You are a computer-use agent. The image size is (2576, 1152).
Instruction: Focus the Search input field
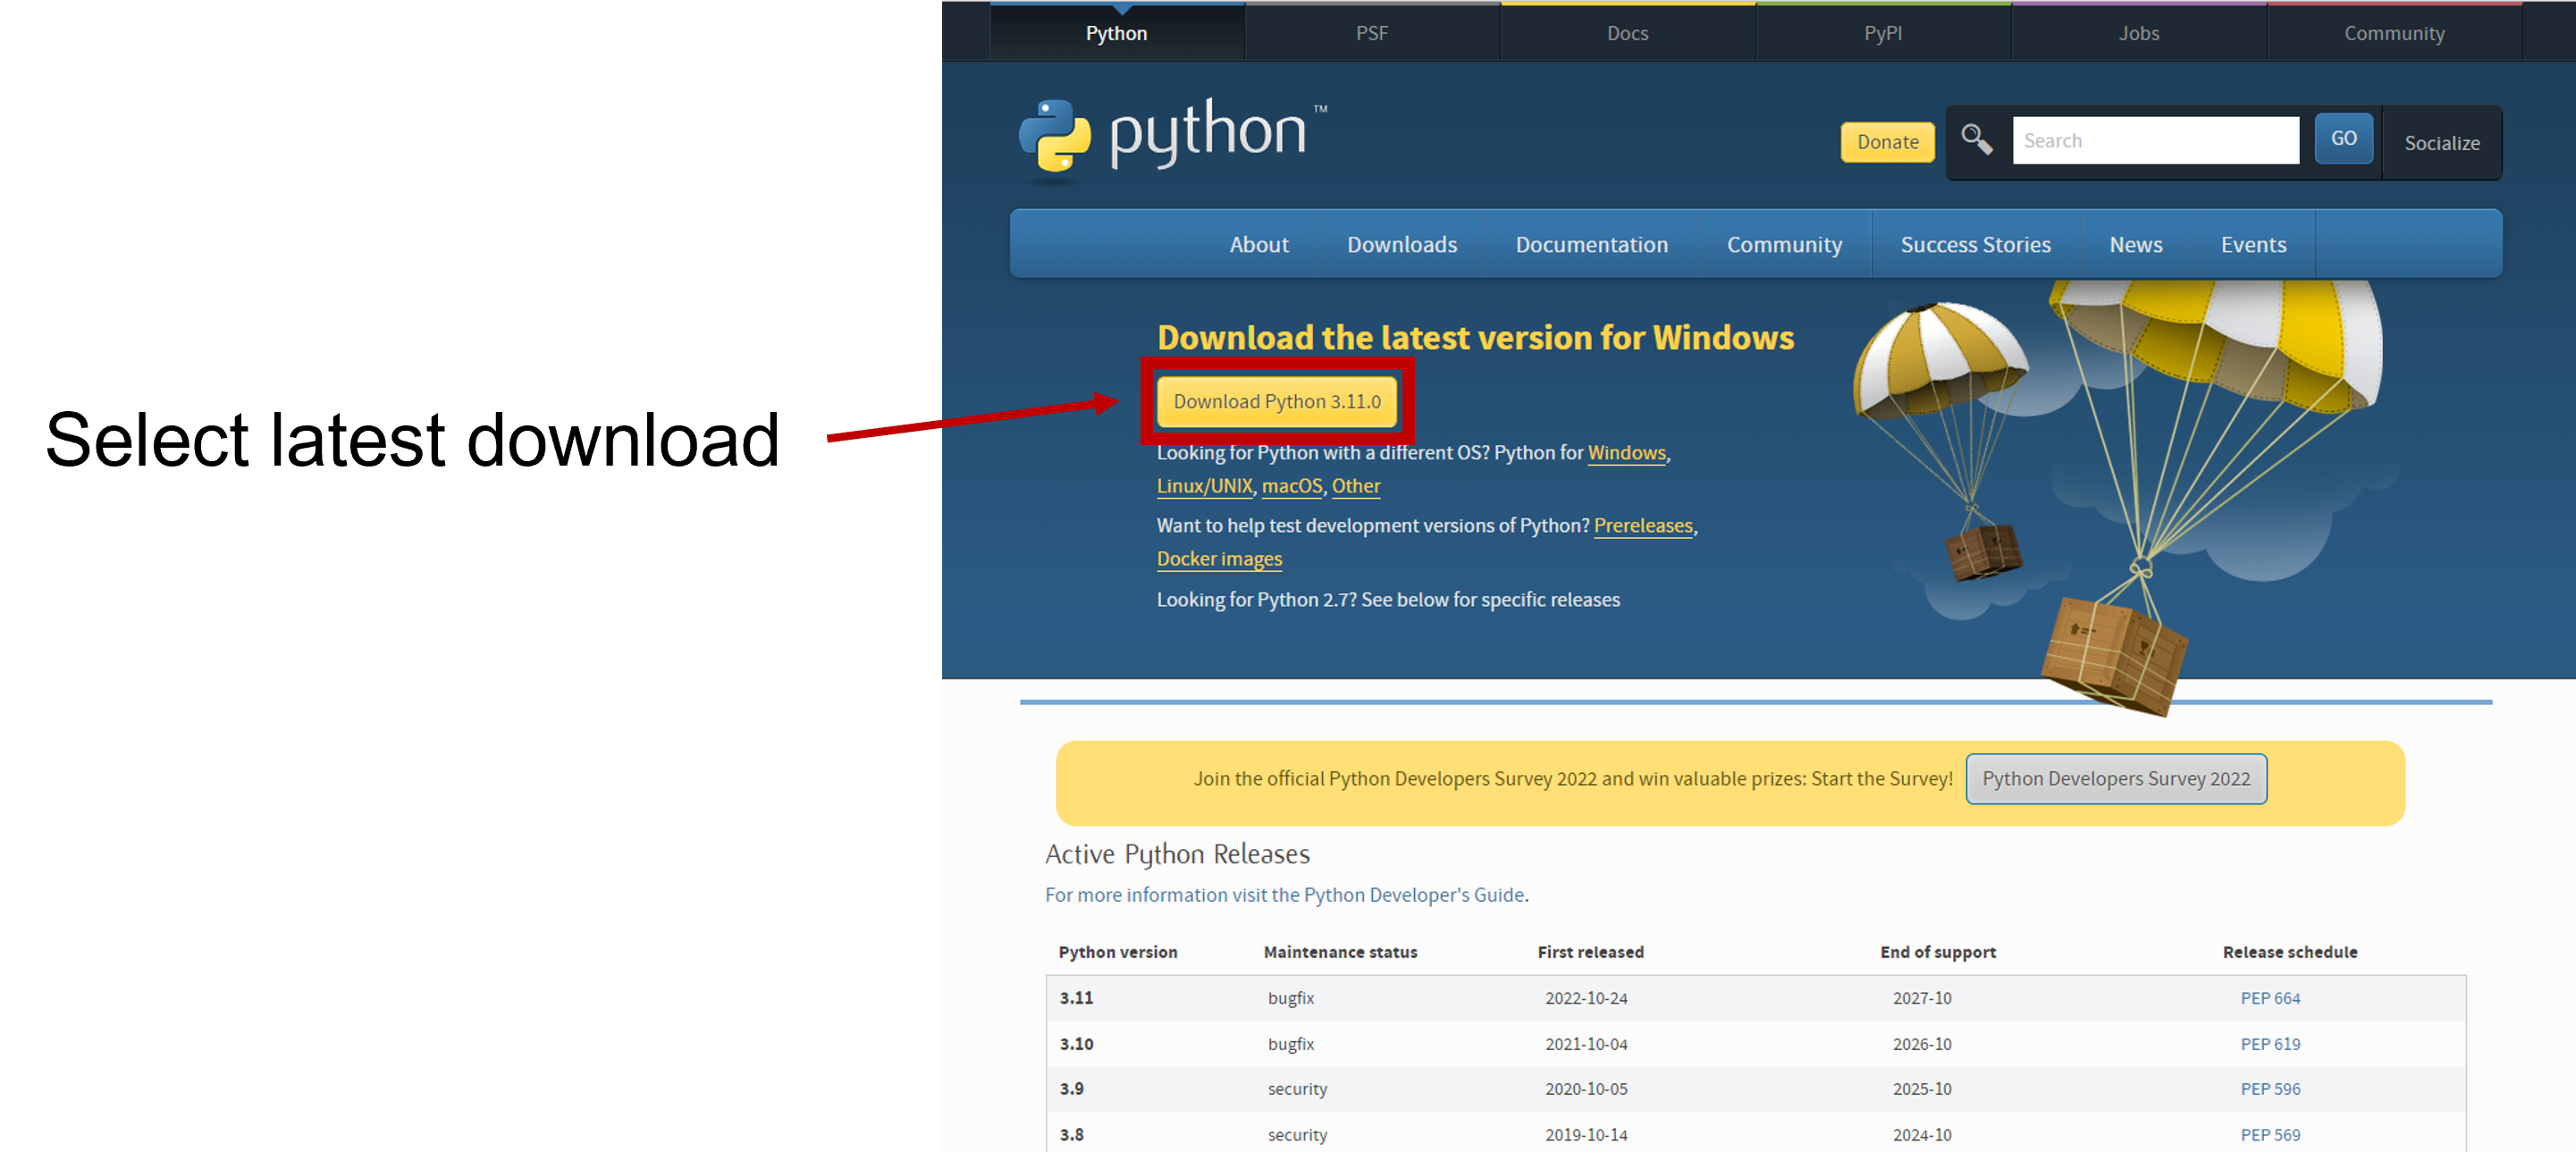(x=2155, y=141)
